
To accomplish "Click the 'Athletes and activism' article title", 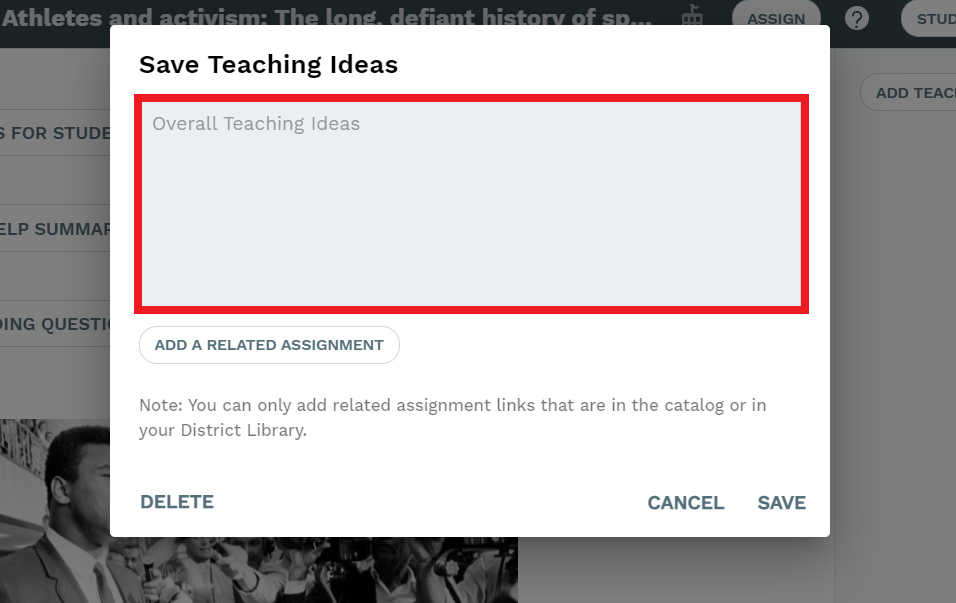I will (327, 16).
